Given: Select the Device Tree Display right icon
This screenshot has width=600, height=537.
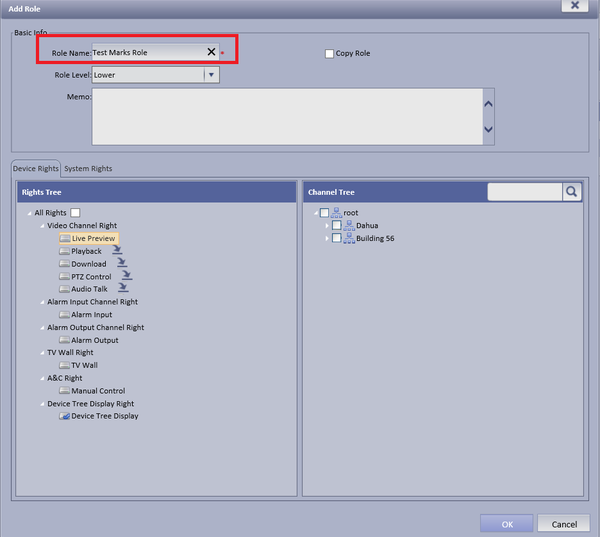Looking at the screenshot, I should tap(64, 416).
